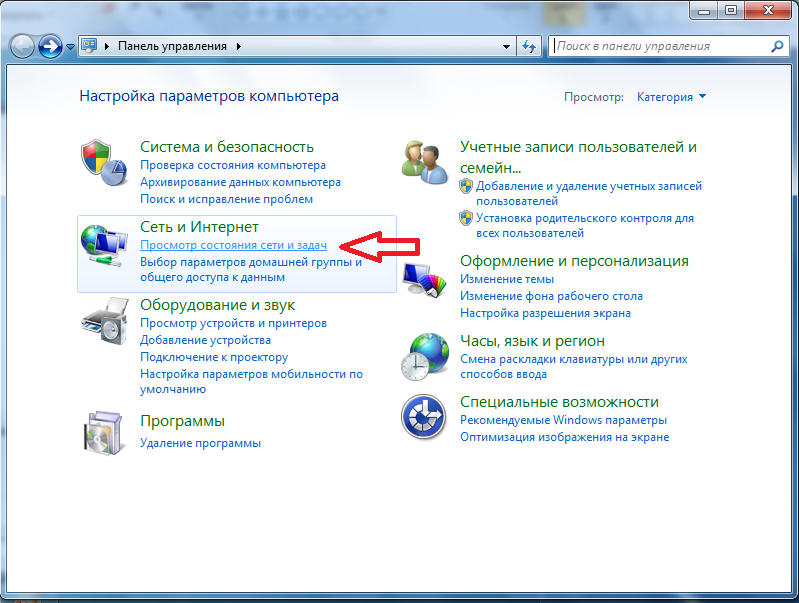Click the Hardware and Sound printer icon
This screenshot has height=603, width=799.
tap(105, 320)
